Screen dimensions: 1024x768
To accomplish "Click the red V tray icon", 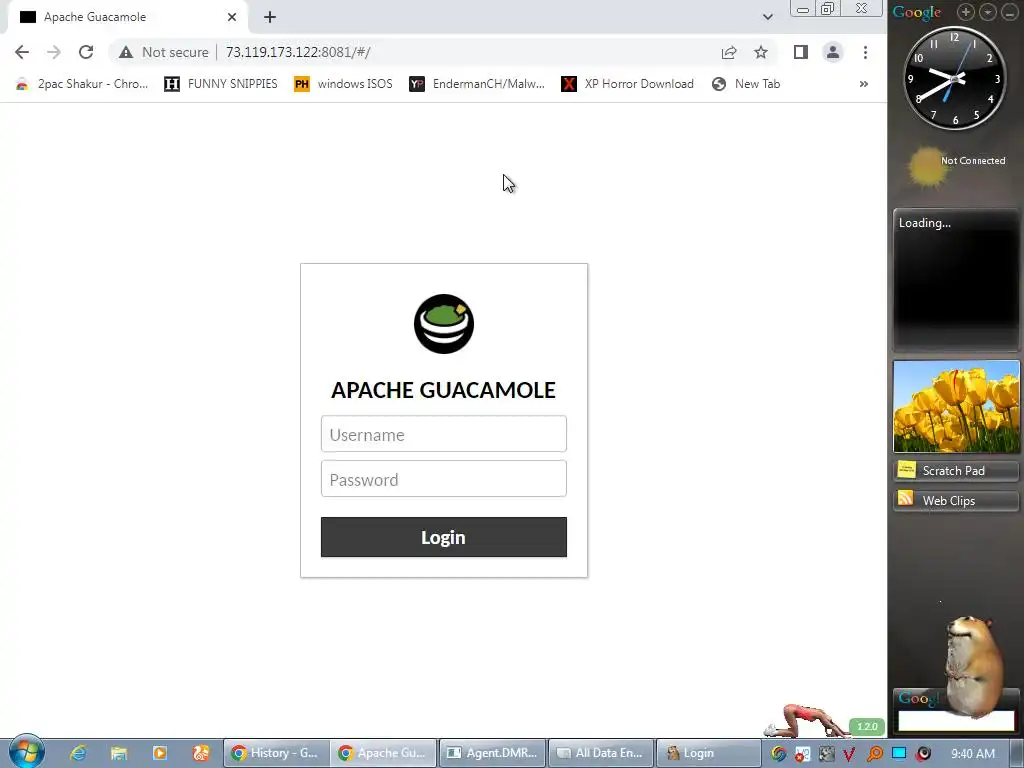I will [x=850, y=754].
